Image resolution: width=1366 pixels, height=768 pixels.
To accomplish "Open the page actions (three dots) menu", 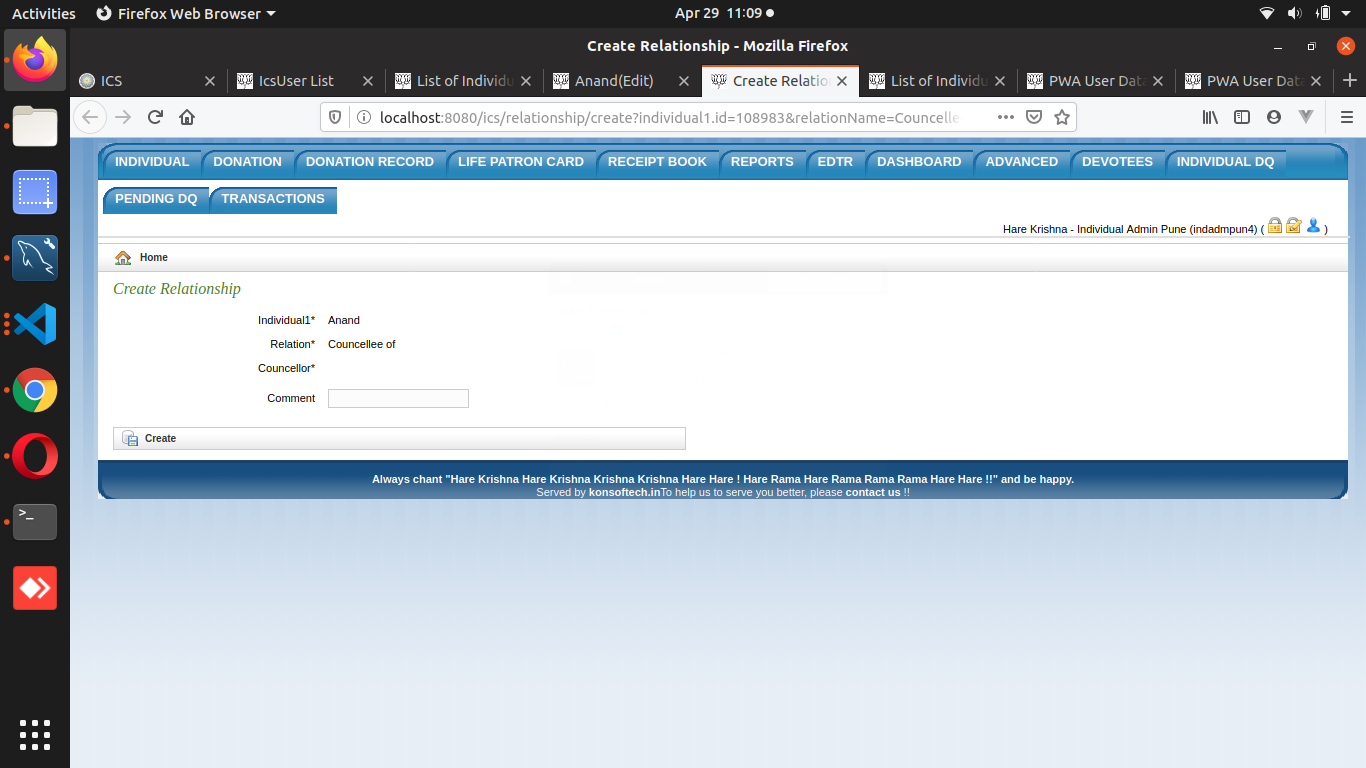I will (x=1005, y=117).
